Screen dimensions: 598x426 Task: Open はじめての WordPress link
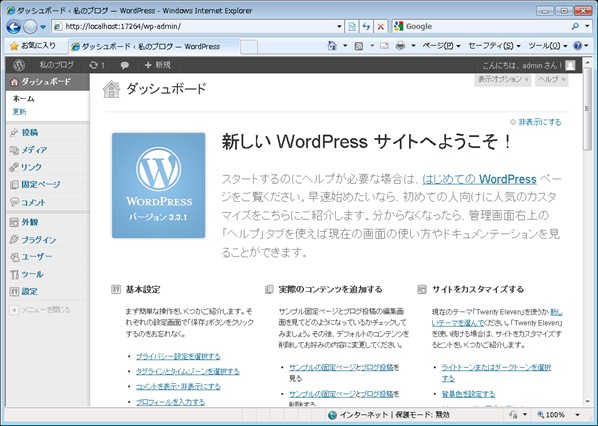(479, 179)
